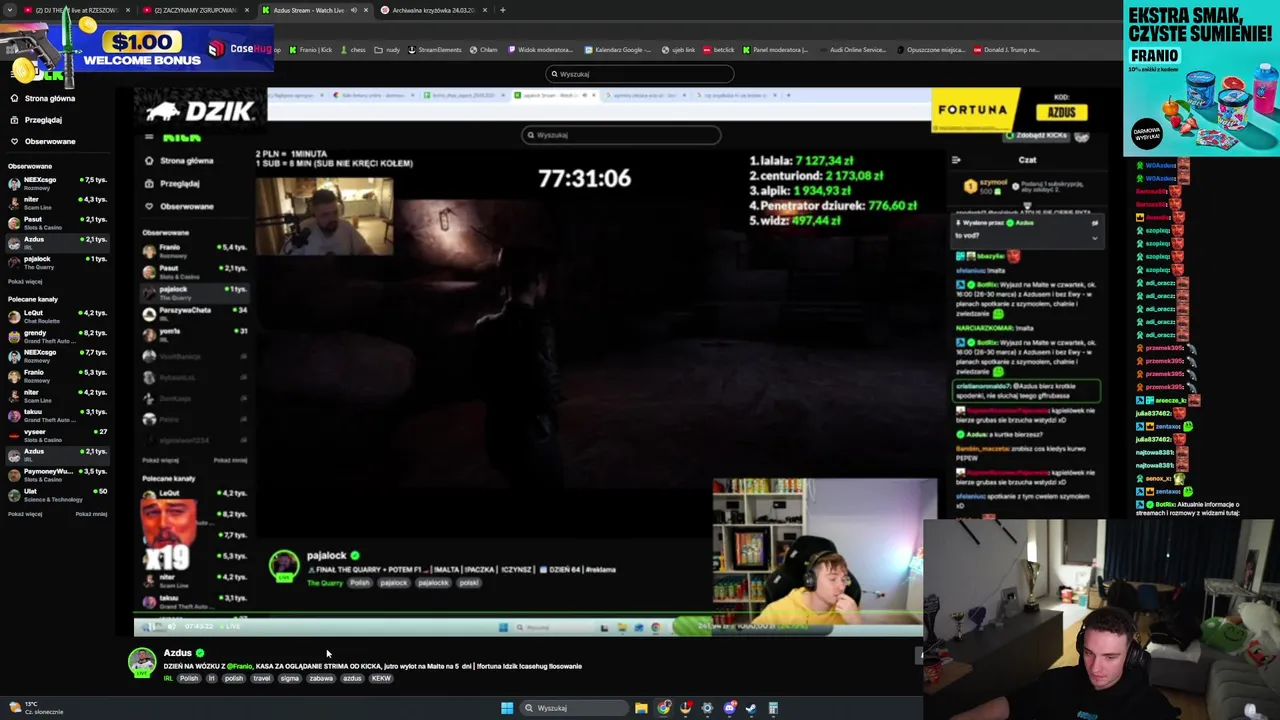1280x720 pixels.
Task: Open Przeglądaj in the Kick sidebar
Action: (x=36, y=120)
